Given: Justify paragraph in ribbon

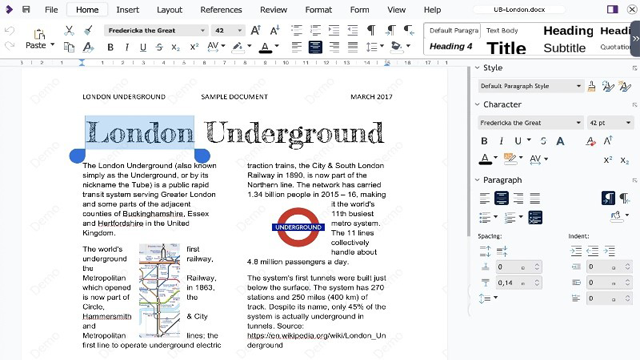Looking at the screenshot, I should tap(353, 47).
